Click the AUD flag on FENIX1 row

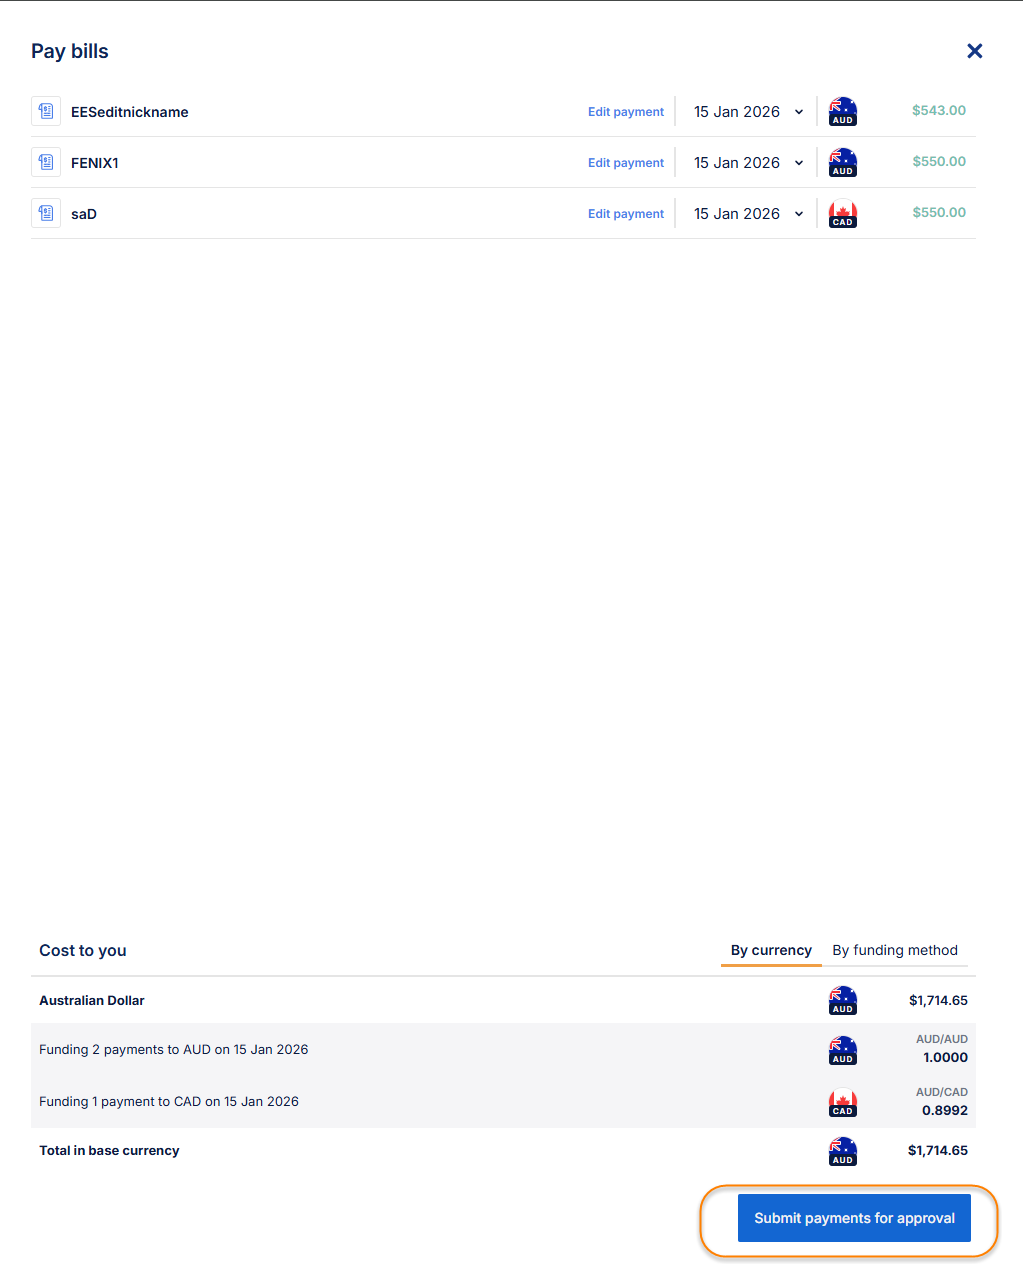(x=843, y=162)
